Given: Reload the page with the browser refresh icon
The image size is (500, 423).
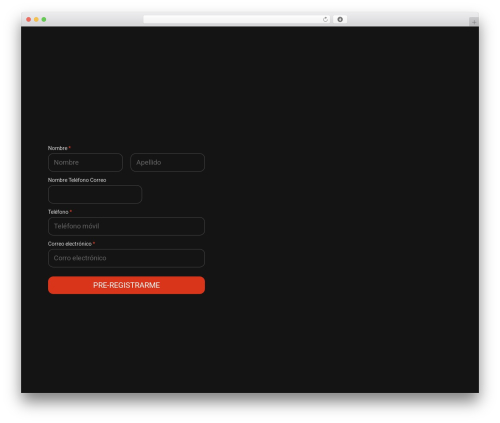Looking at the screenshot, I should 325,19.
